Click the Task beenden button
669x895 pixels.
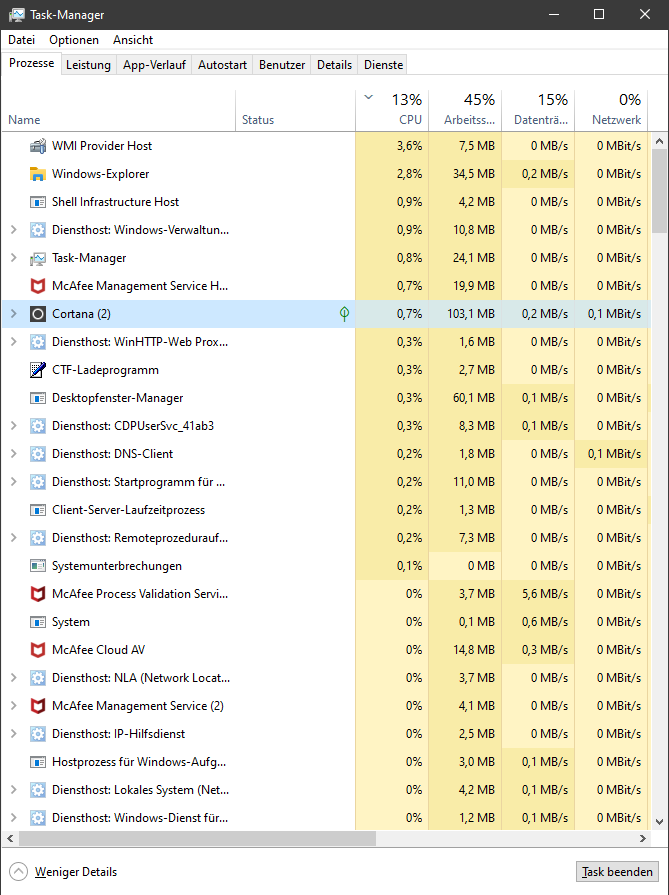coord(617,872)
